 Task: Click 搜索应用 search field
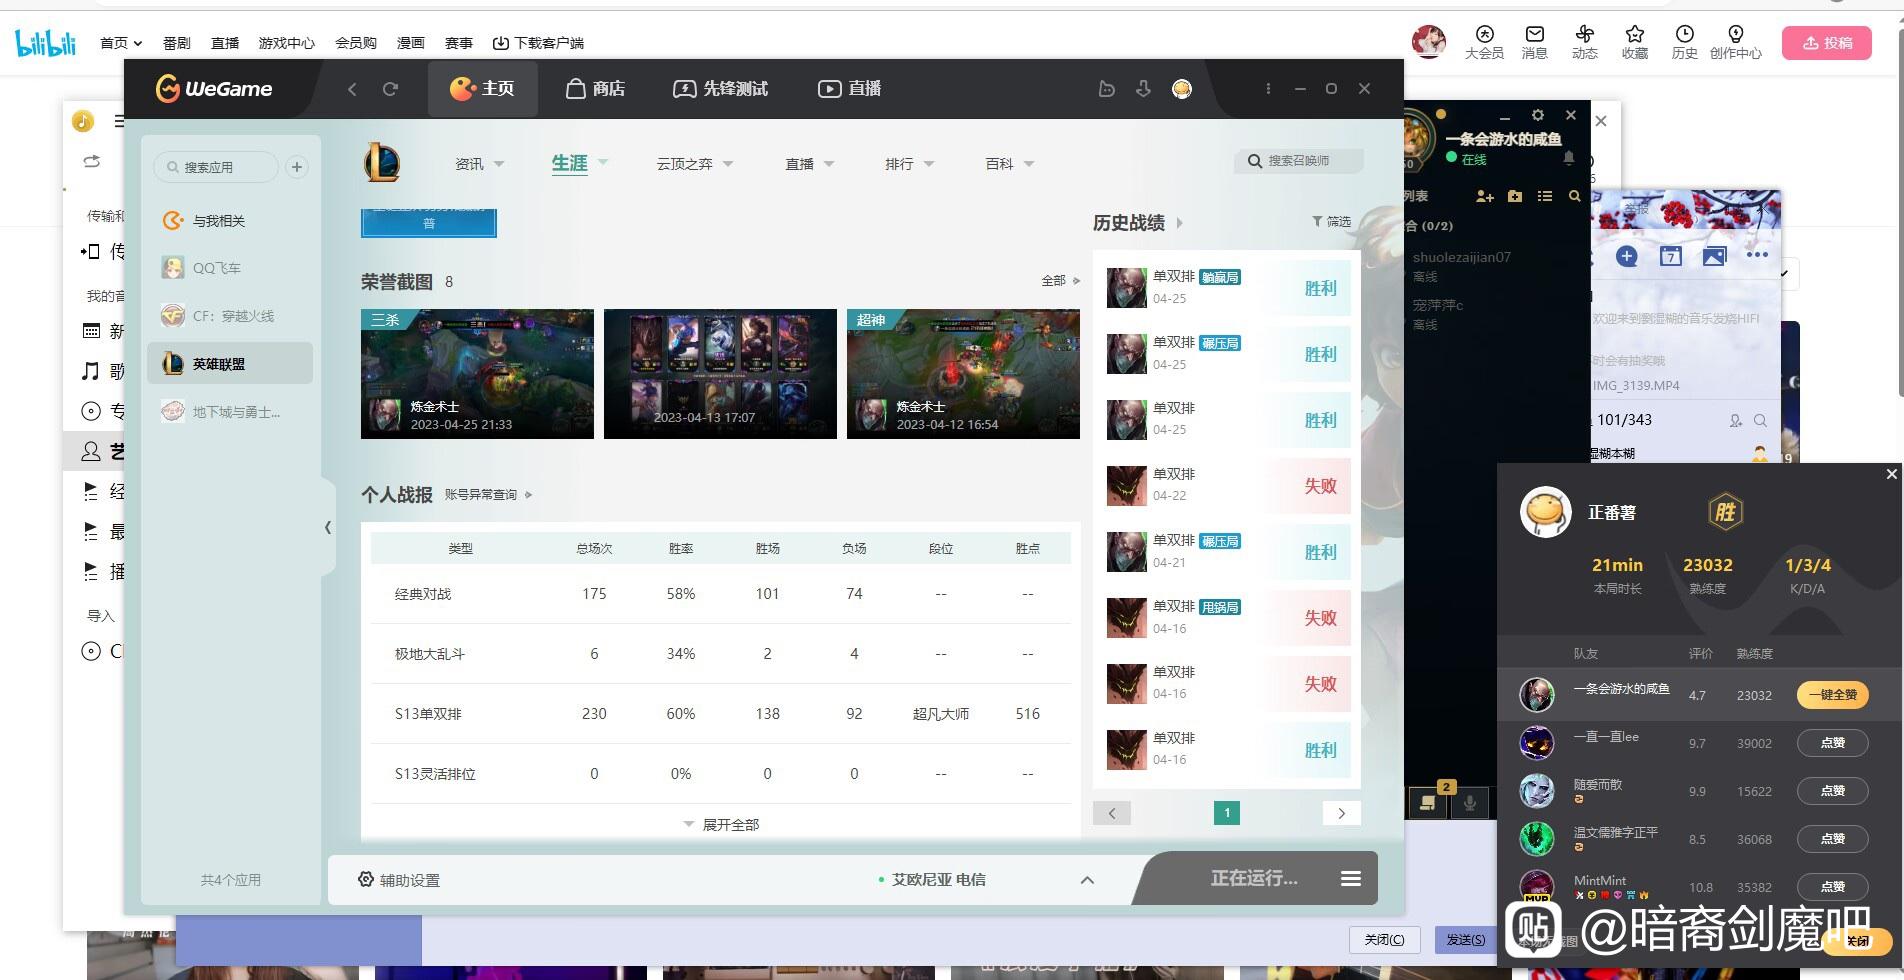(216, 167)
